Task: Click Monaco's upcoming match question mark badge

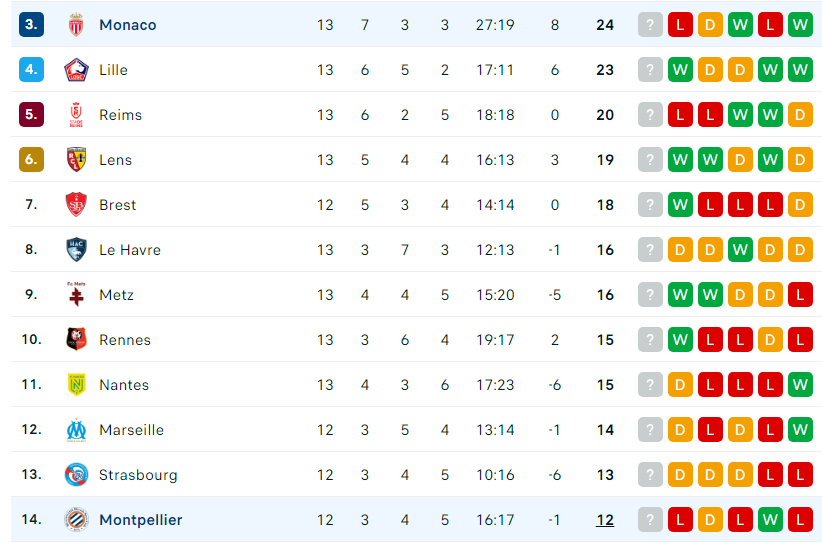Action: [650, 25]
